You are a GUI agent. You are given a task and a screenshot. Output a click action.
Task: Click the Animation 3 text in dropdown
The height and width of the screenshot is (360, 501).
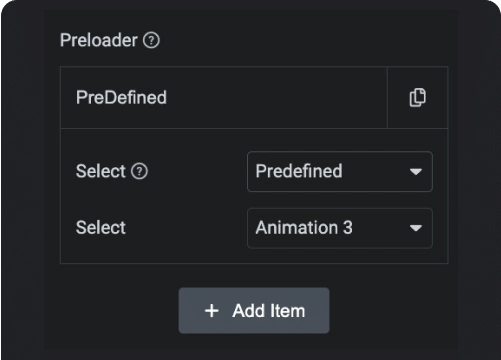pyautogui.click(x=304, y=228)
